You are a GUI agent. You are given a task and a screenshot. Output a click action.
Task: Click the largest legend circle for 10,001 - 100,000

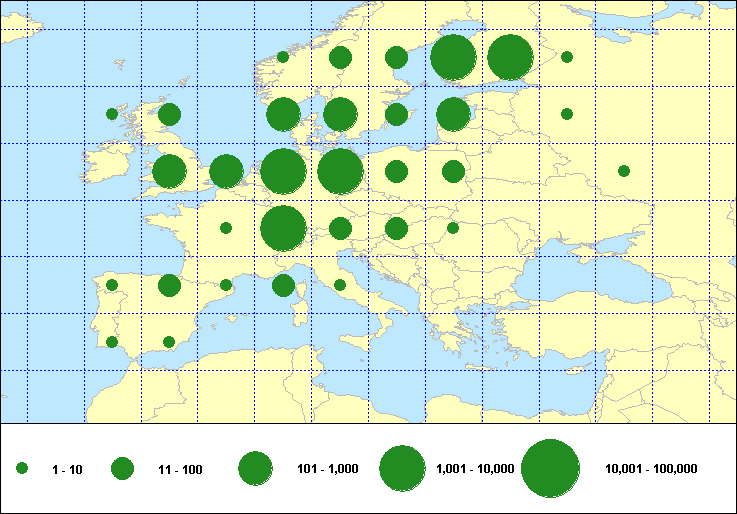coord(551,468)
